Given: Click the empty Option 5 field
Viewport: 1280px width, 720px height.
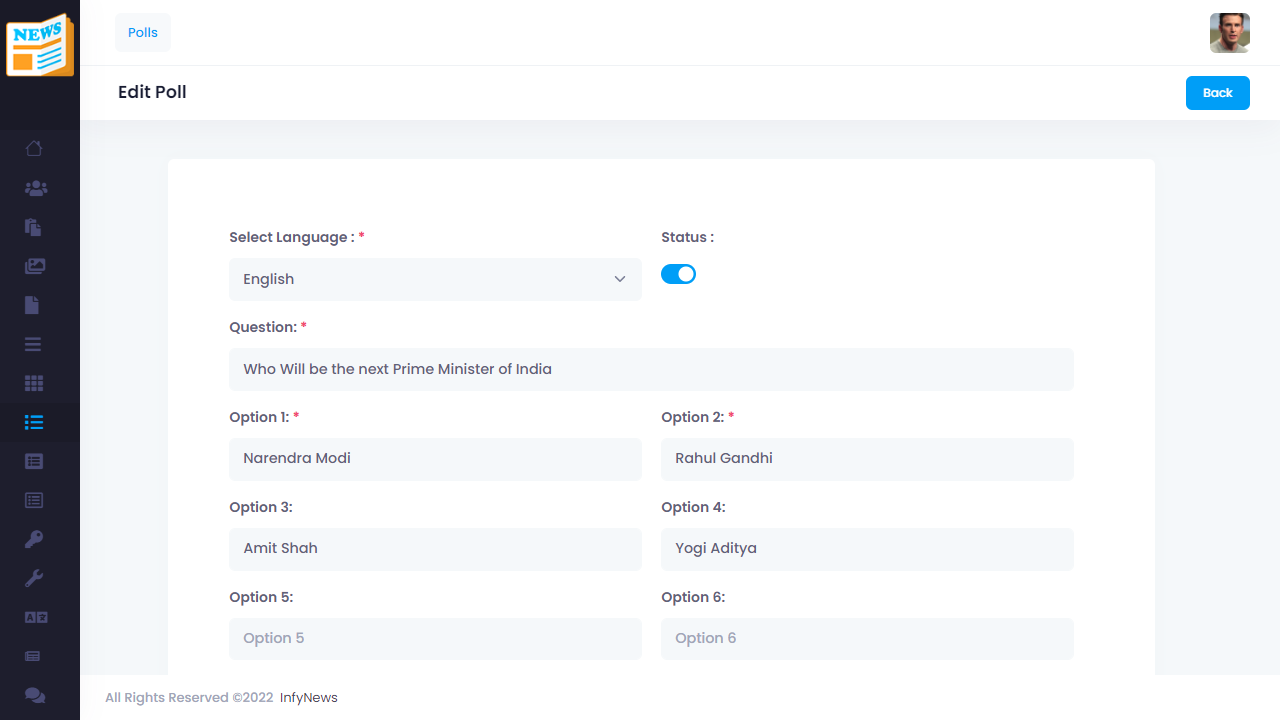Looking at the screenshot, I should click(x=435, y=639).
